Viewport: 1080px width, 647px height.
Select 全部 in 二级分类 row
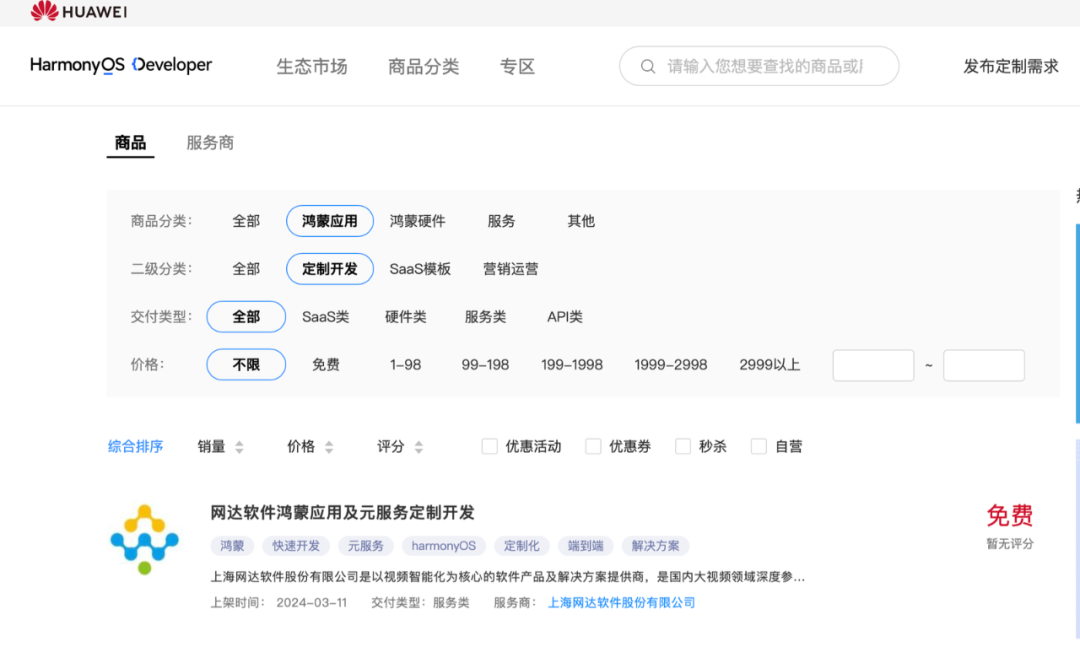click(246, 269)
